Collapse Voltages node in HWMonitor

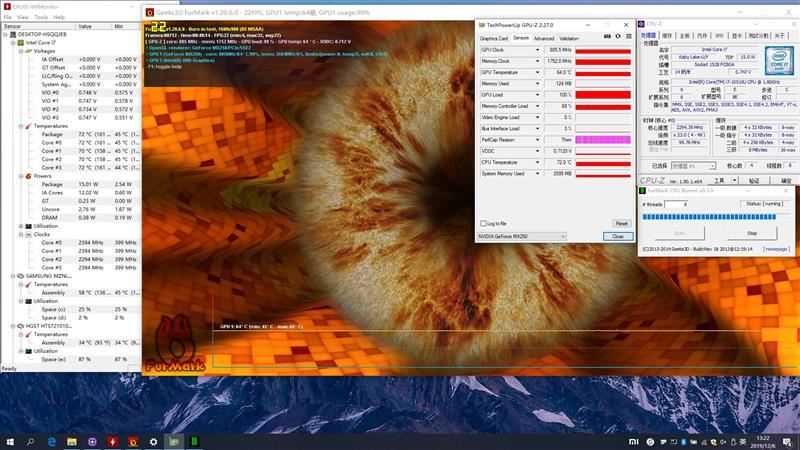(21, 51)
